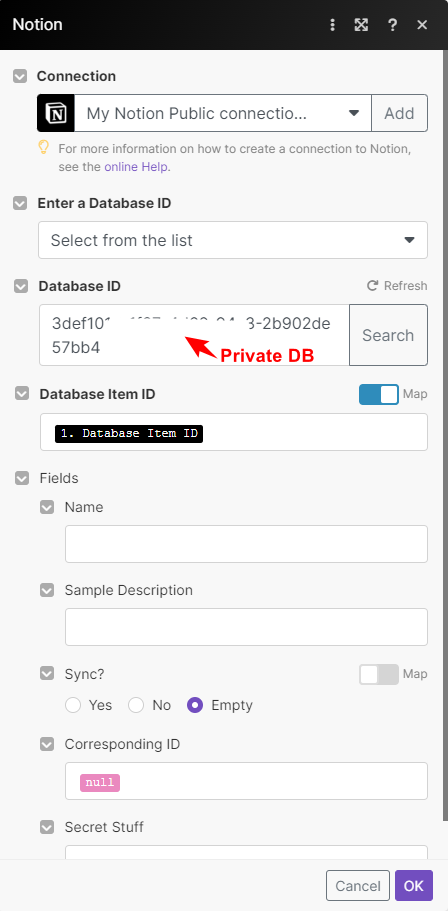Image resolution: width=448 pixels, height=911 pixels.
Task: Click the Search button for Database ID
Action: point(388,335)
